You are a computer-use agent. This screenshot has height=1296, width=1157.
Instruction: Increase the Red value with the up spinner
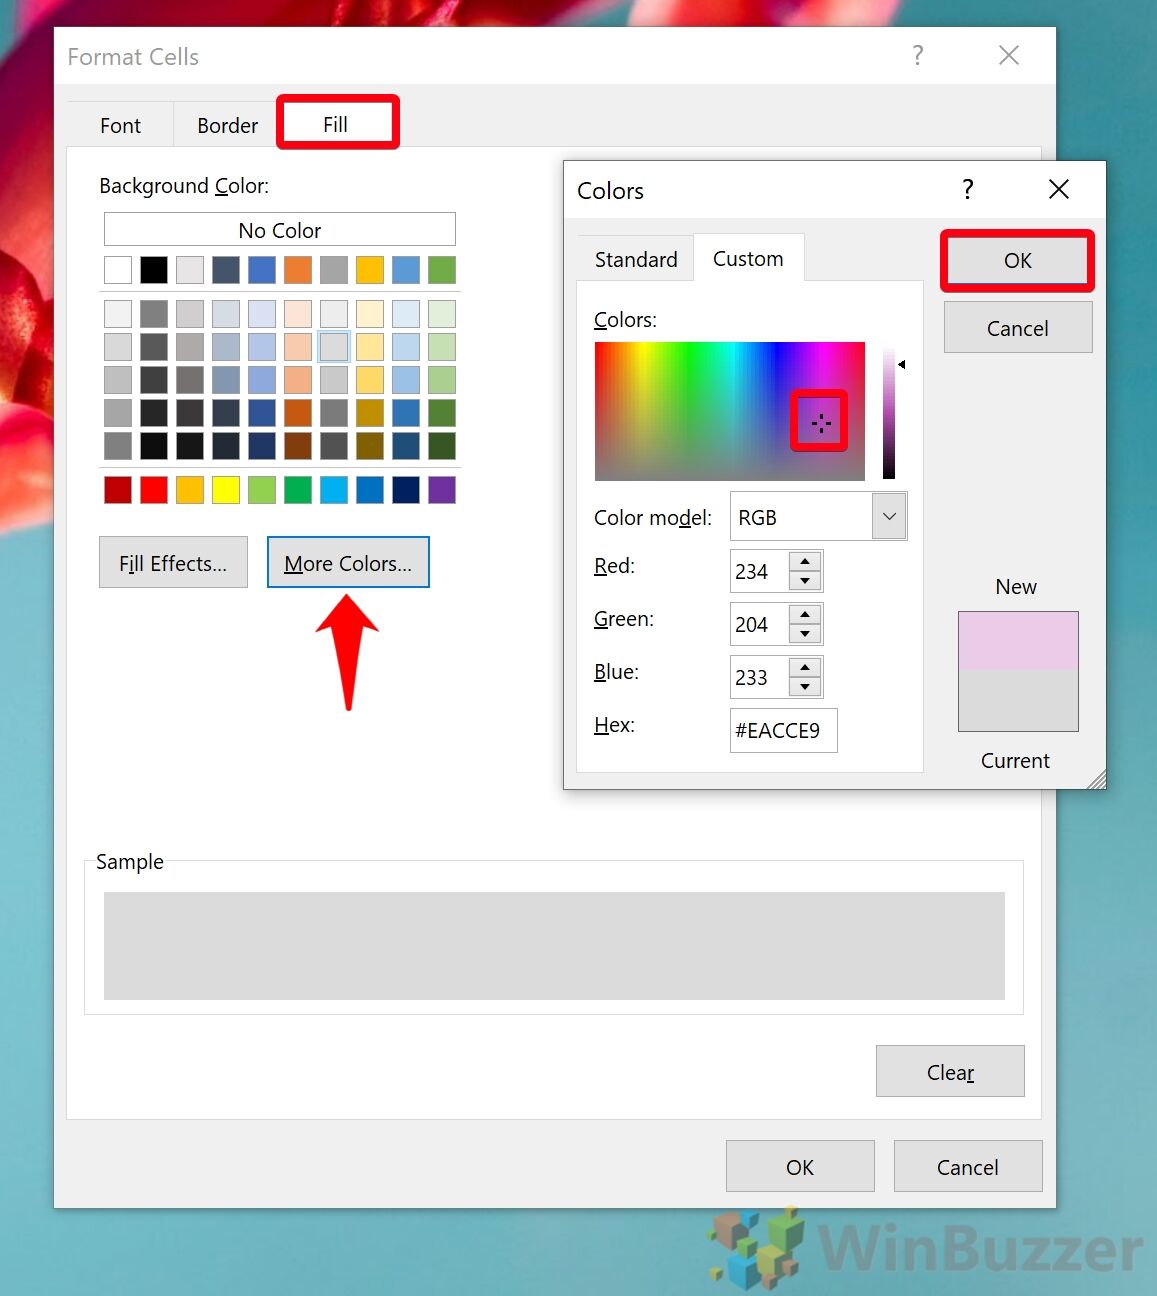tap(805, 562)
